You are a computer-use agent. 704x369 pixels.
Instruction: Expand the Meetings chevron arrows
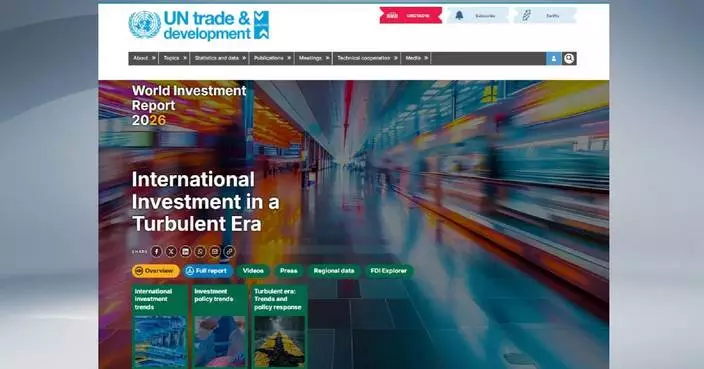tap(328, 58)
